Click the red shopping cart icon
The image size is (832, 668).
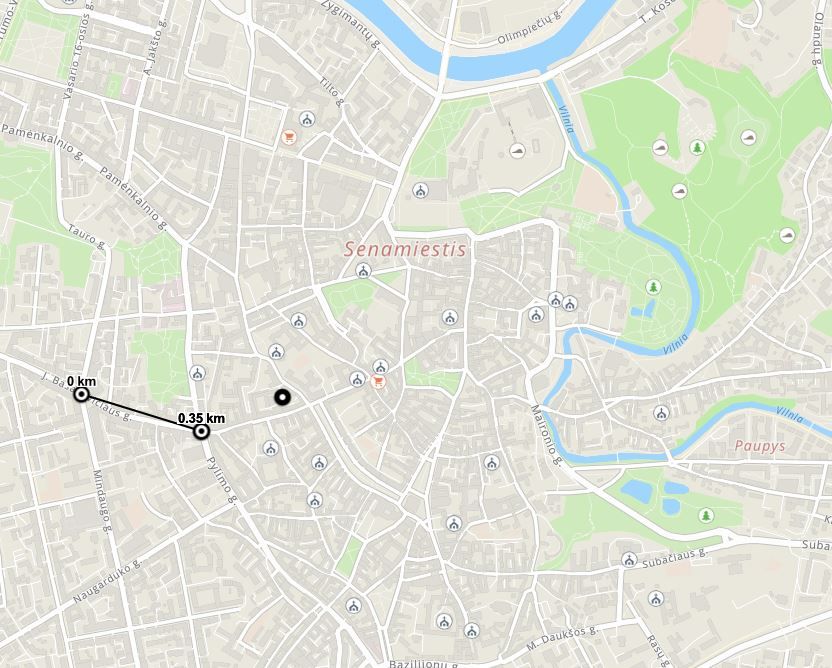[378, 381]
